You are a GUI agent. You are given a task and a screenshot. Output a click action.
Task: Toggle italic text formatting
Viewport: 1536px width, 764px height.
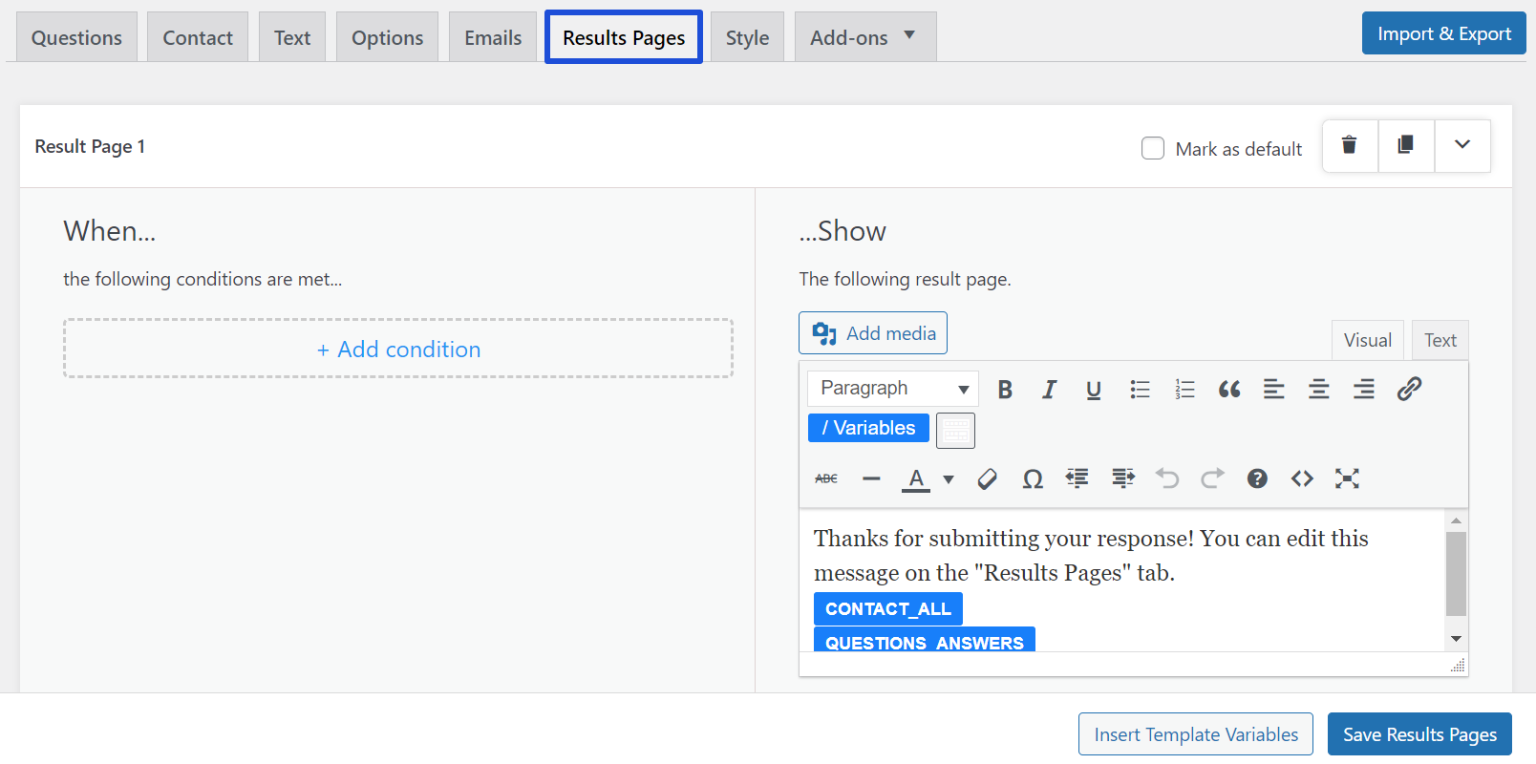(x=1049, y=389)
